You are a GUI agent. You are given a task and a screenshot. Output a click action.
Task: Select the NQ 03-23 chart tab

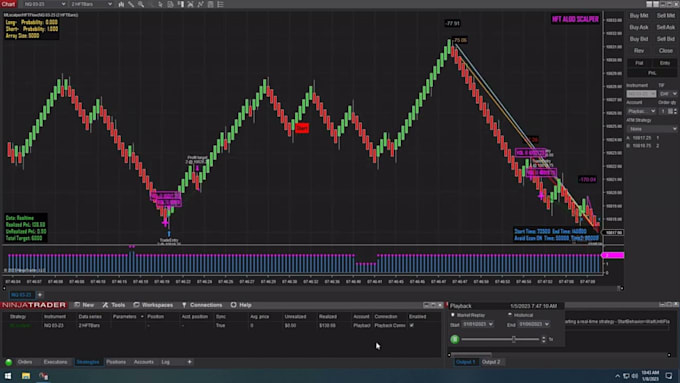[x=21, y=295]
